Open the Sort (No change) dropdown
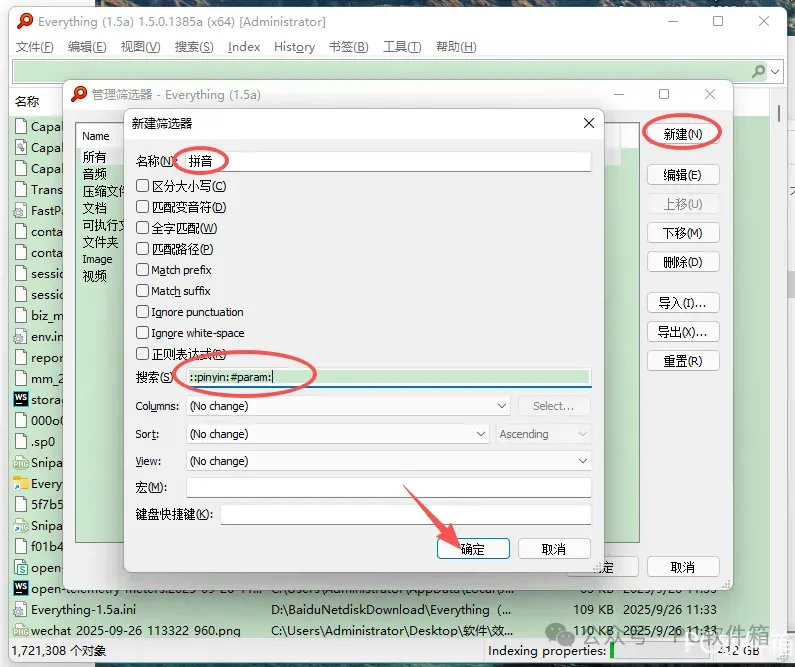795x667 pixels. (338, 434)
